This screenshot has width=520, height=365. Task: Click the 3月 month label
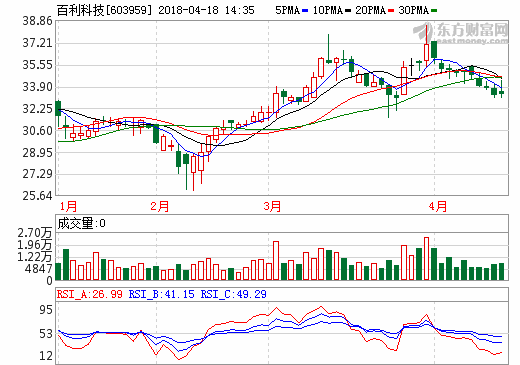click(x=272, y=206)
